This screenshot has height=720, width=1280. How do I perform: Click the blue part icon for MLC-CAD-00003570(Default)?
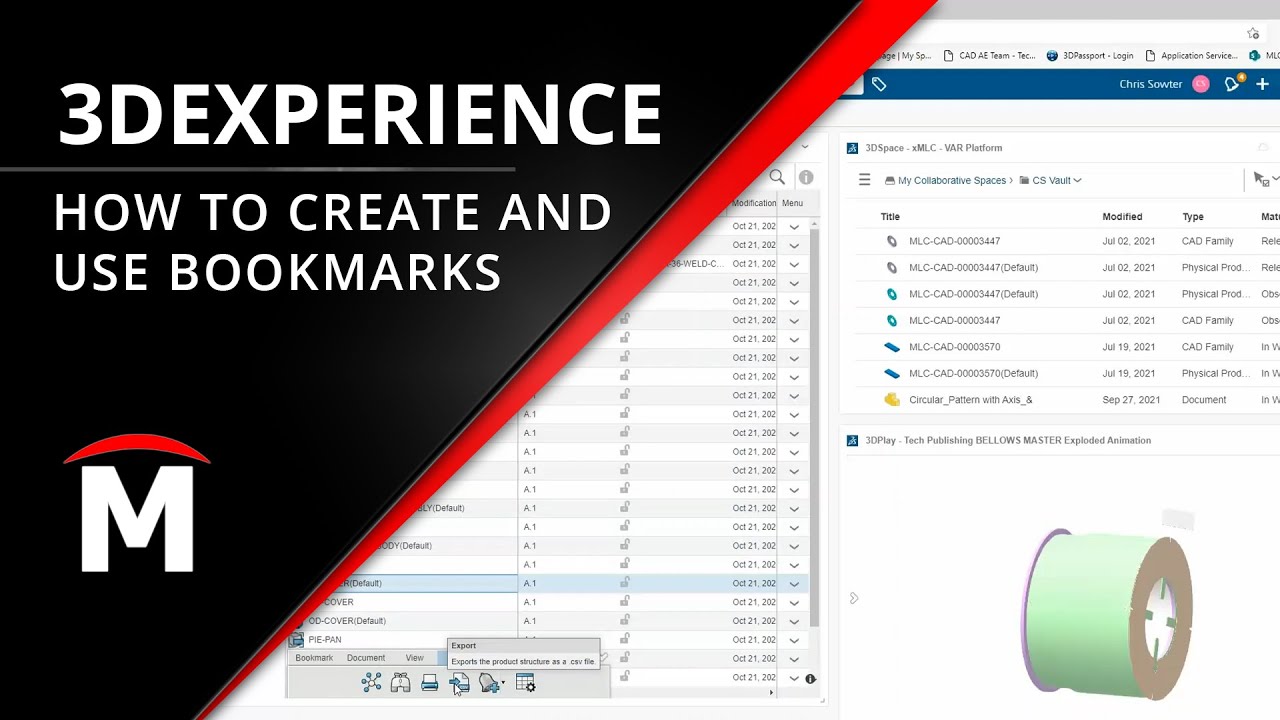tap(892, 373)
